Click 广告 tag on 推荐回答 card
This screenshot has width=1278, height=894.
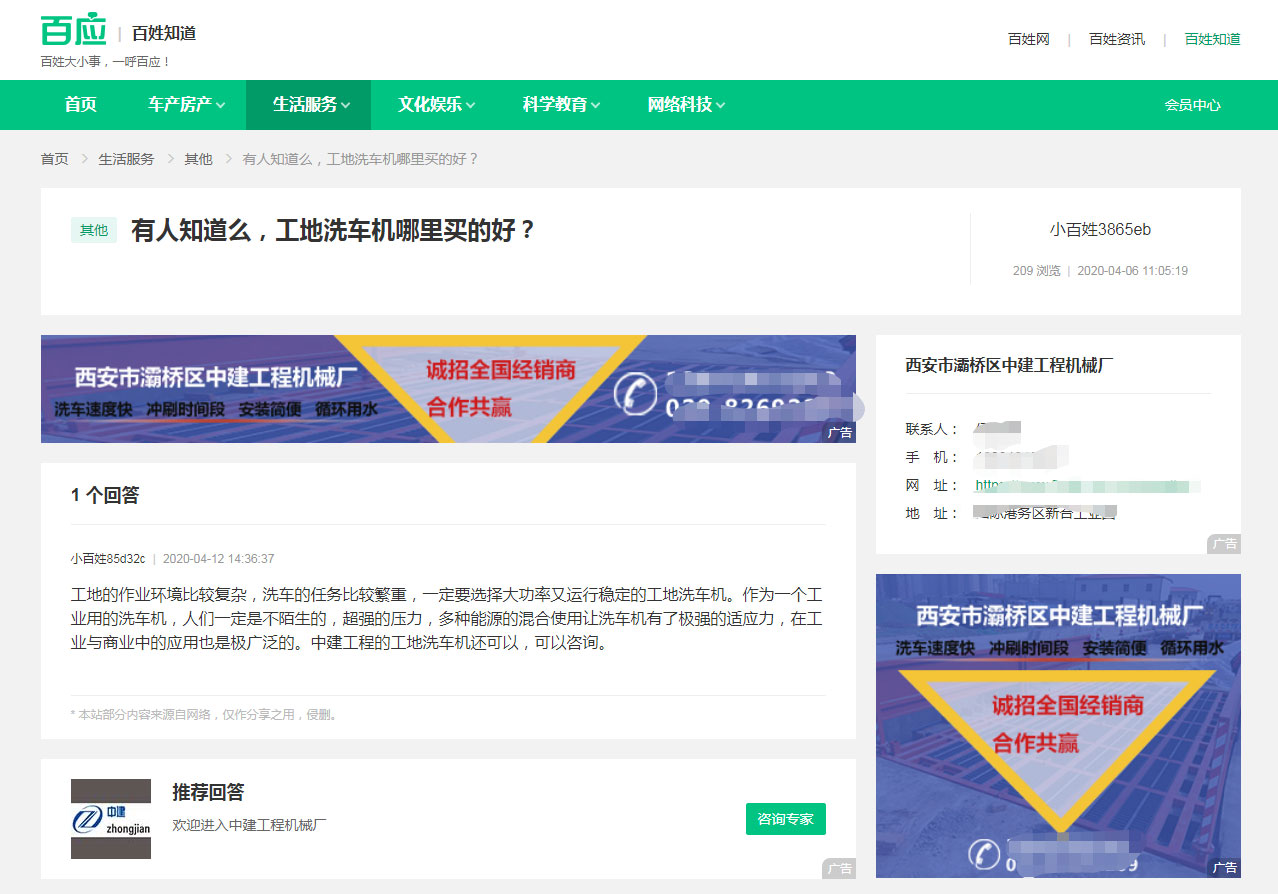[839, 869]
